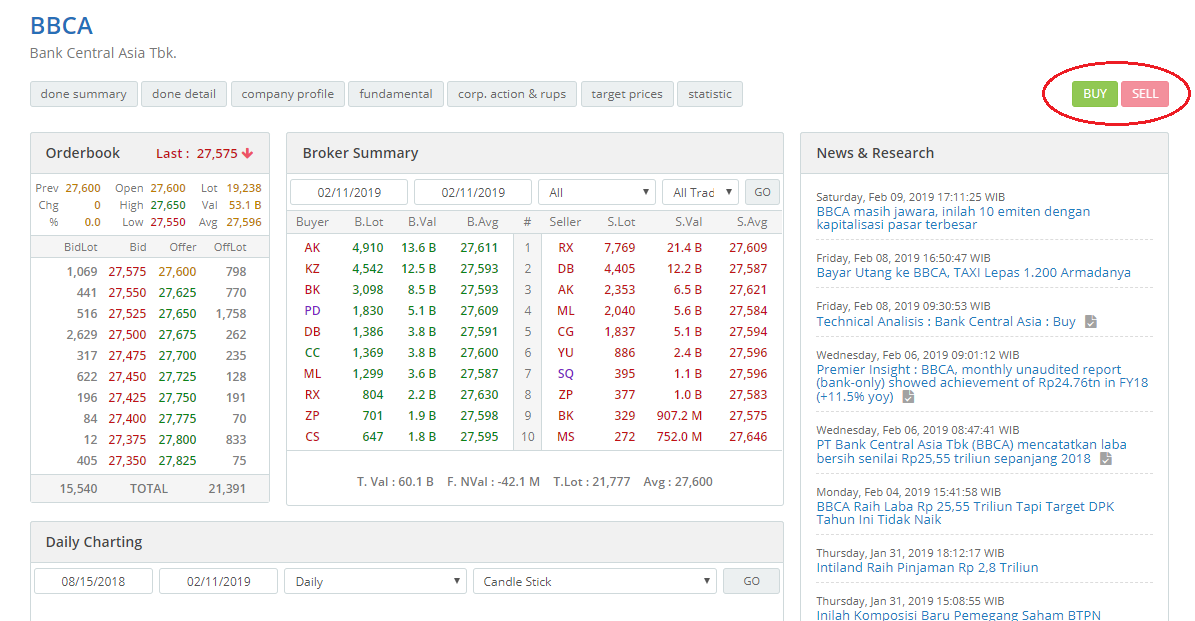Viewport: 1195px width, 621px height.
Task: Click GO in Daily Charting
Action: coord(751,581)
